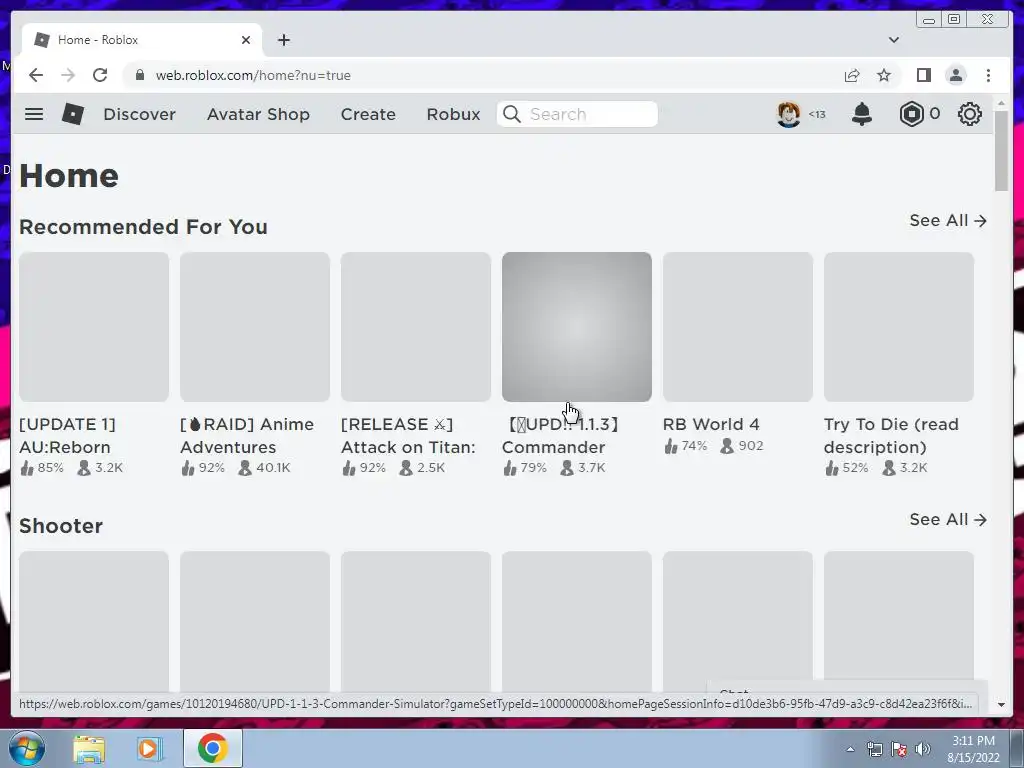Open the Discover menu item
Viewport: 1024px width, 768px height.
click(x=139, y=114)
